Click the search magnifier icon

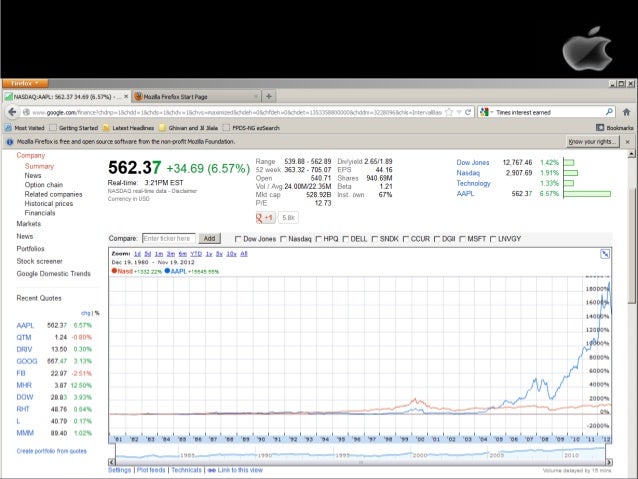tap(609, 112)
